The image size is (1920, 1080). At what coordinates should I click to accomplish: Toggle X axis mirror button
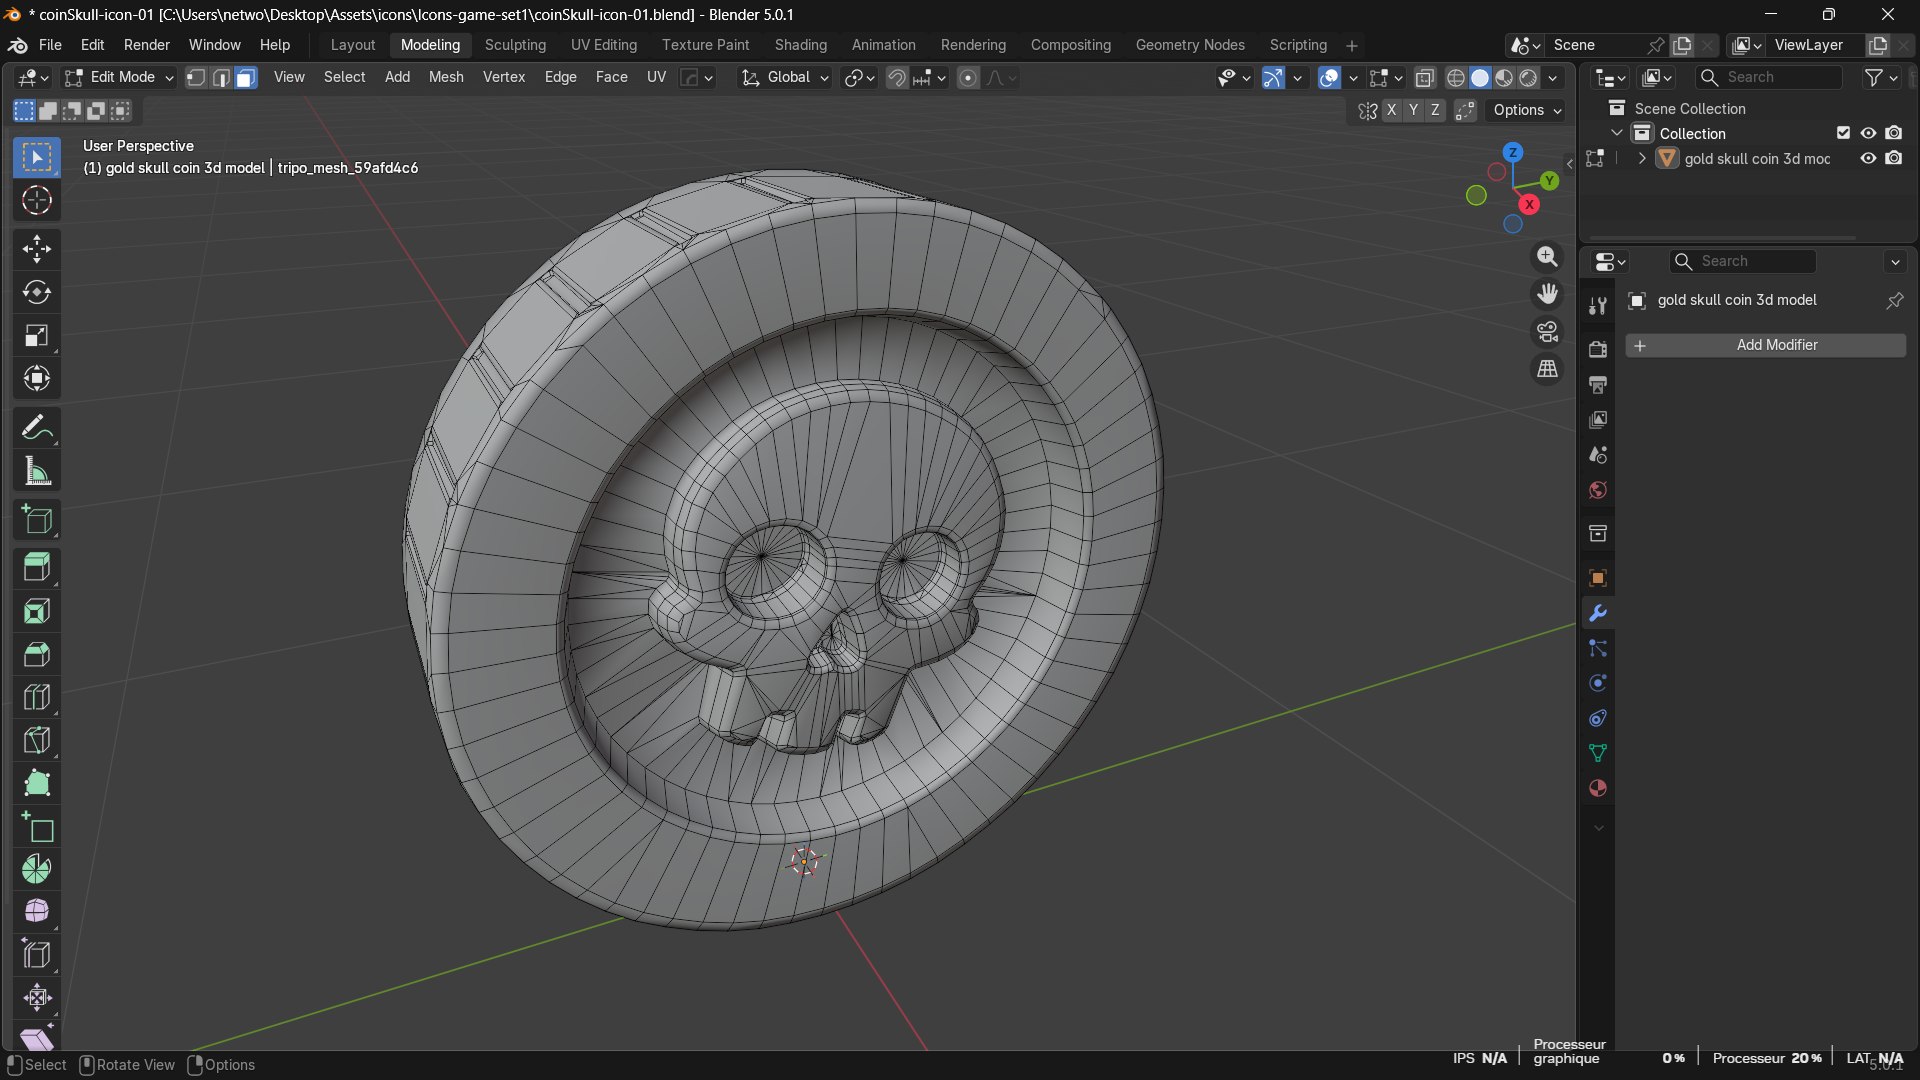(1391, 110)
